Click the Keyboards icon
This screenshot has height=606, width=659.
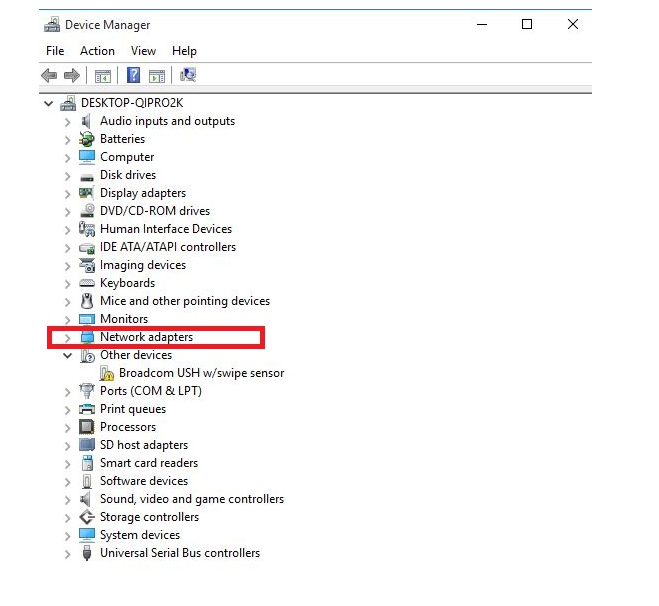(87, 284)
